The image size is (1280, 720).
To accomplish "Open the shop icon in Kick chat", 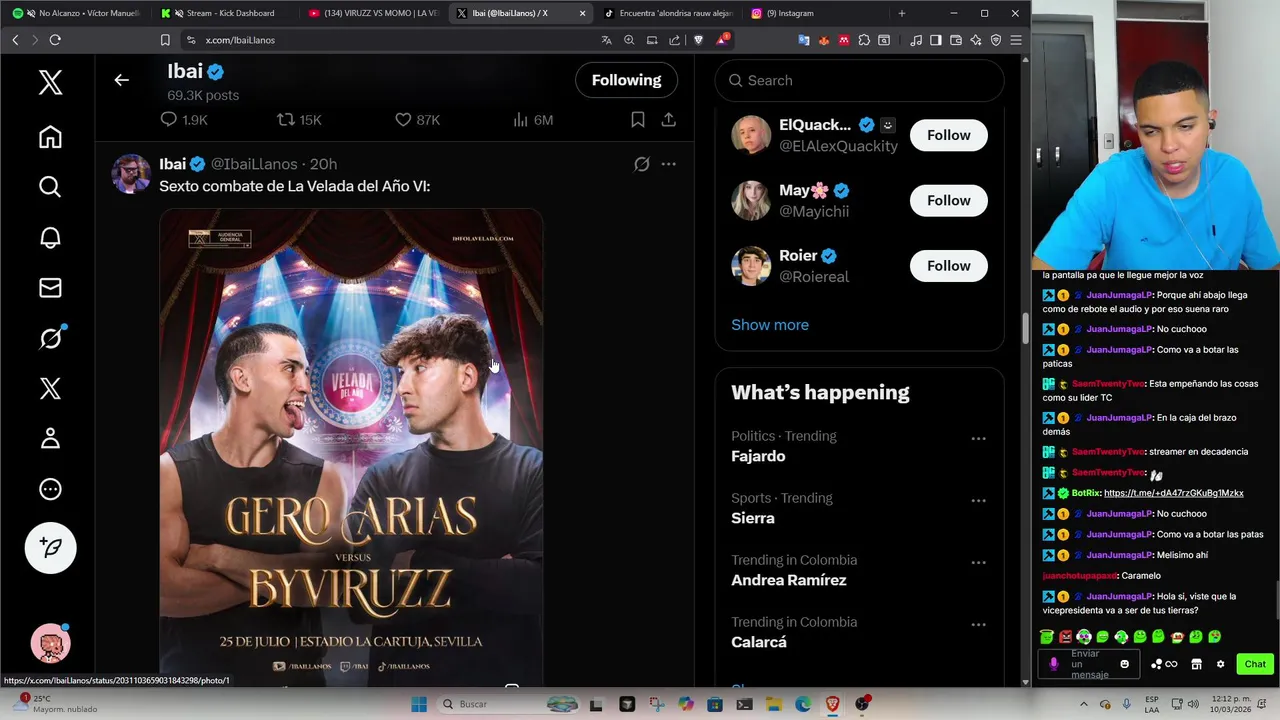I will (x=1196, y=664).
